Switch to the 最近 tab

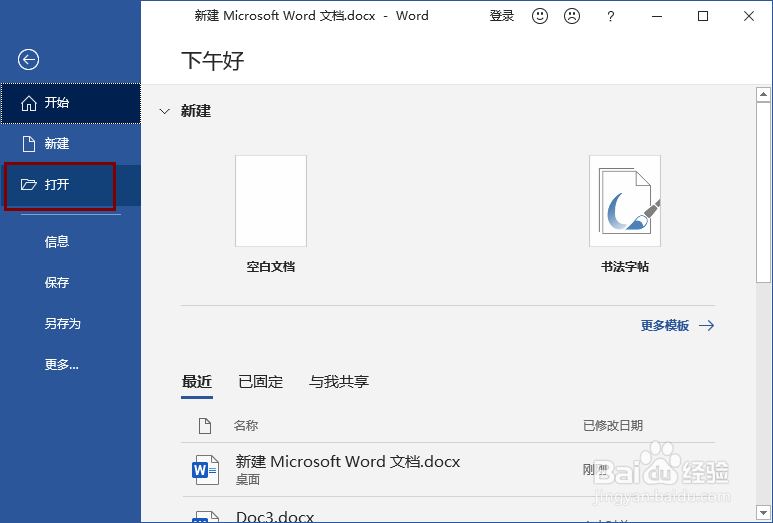(x=197, y=382)
